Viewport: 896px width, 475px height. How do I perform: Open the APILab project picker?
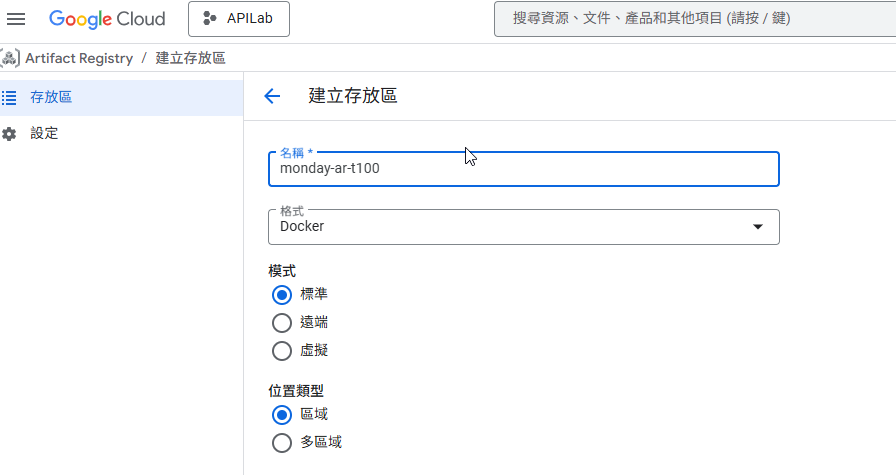(x=239, y=19)
